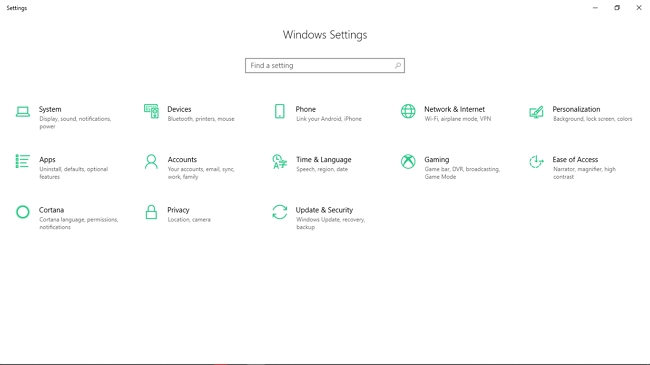Click the Windows Settings heading
The image size is (650, 365).
325,35
